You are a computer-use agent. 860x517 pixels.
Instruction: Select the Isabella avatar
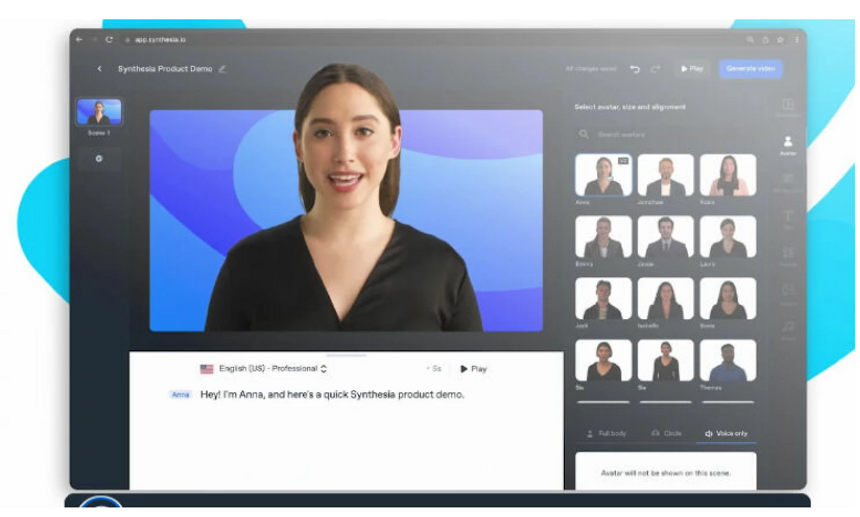pos(665,299)
